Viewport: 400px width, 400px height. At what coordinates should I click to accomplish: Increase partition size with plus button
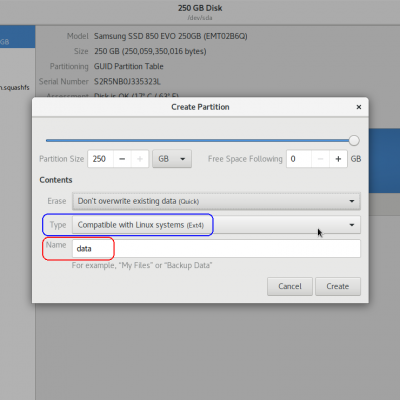pyautogui.click(x=140, y=159)
